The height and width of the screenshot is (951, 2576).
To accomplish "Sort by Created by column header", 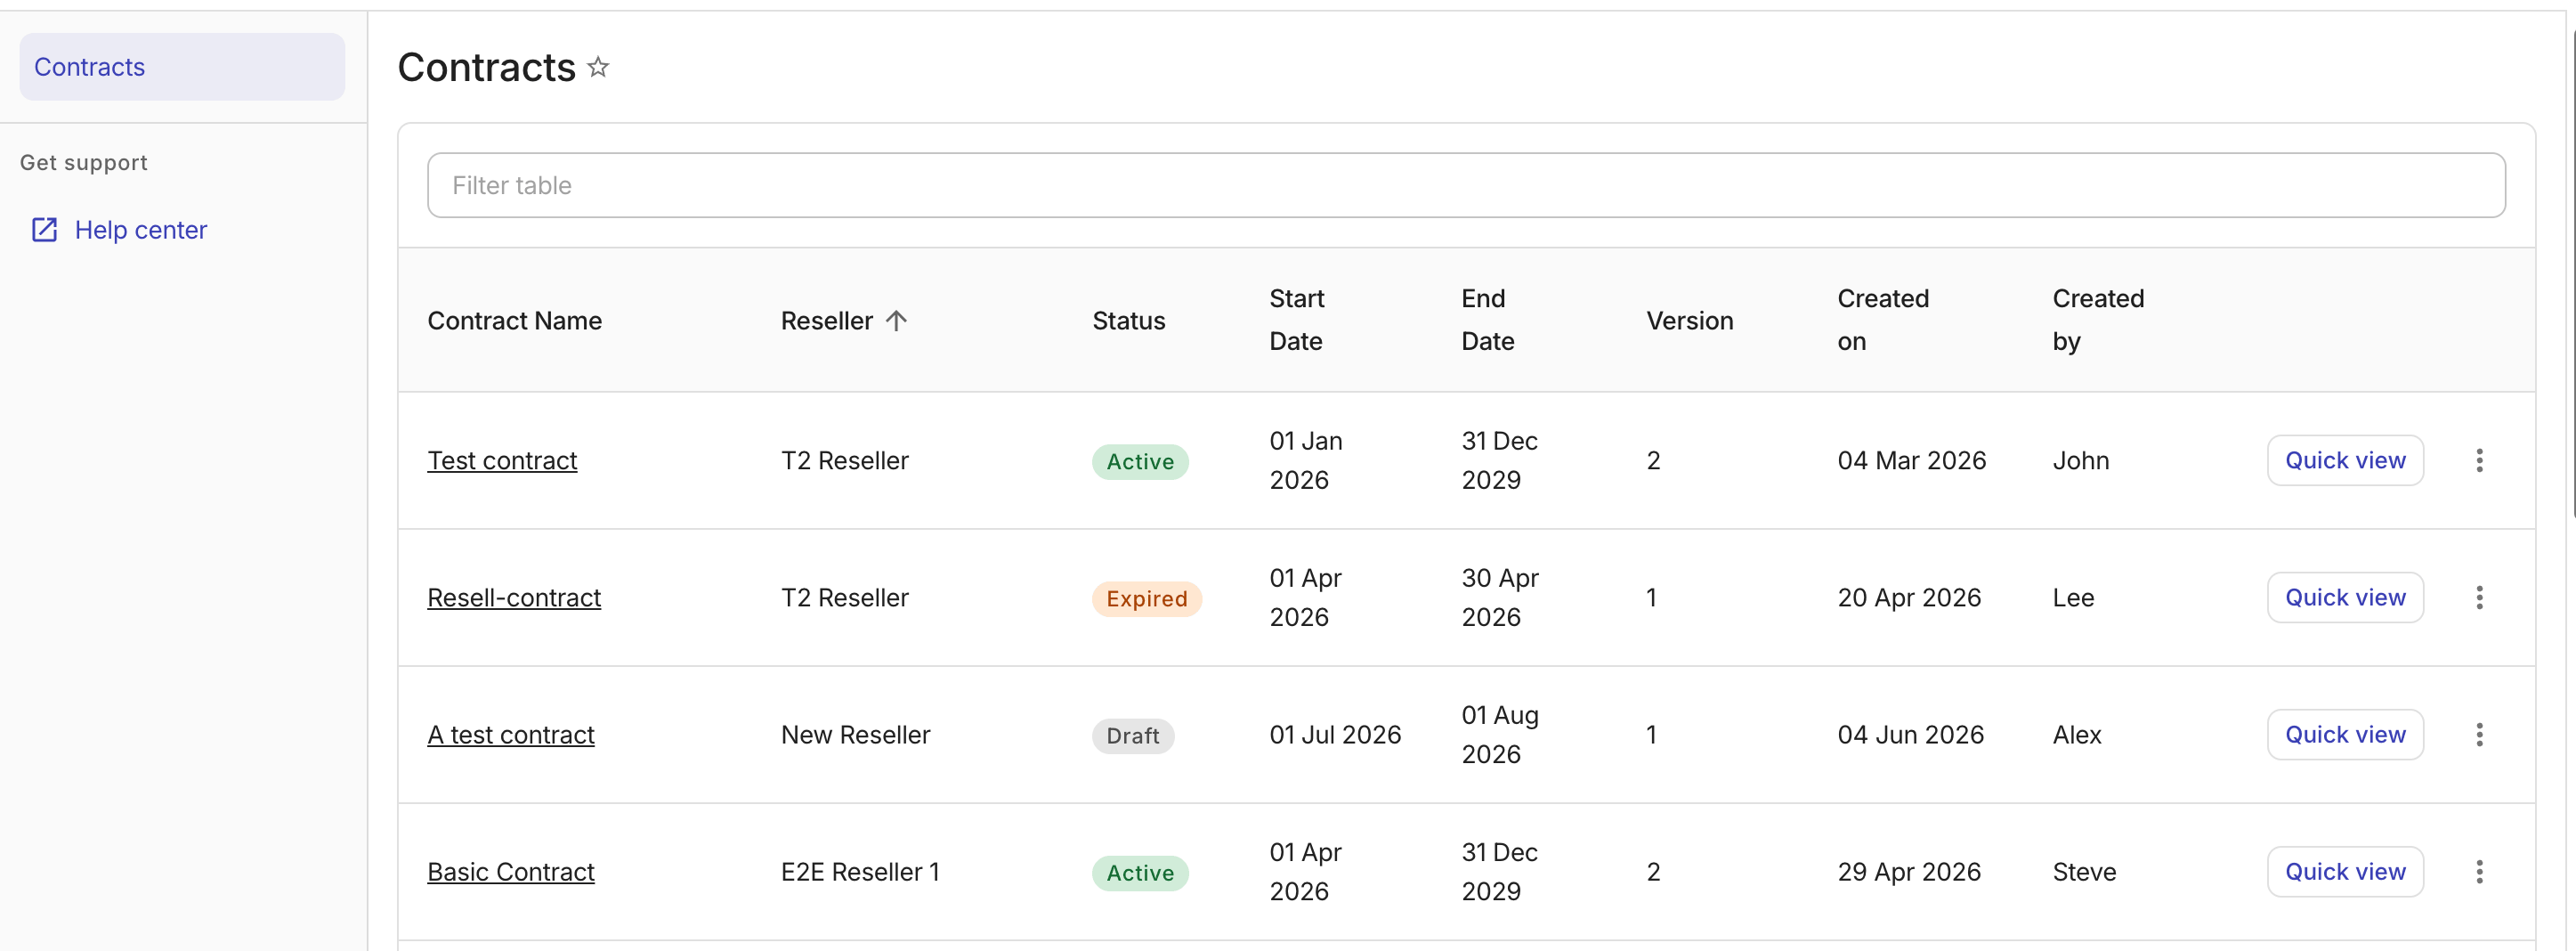I will (x=2098, y=320).
